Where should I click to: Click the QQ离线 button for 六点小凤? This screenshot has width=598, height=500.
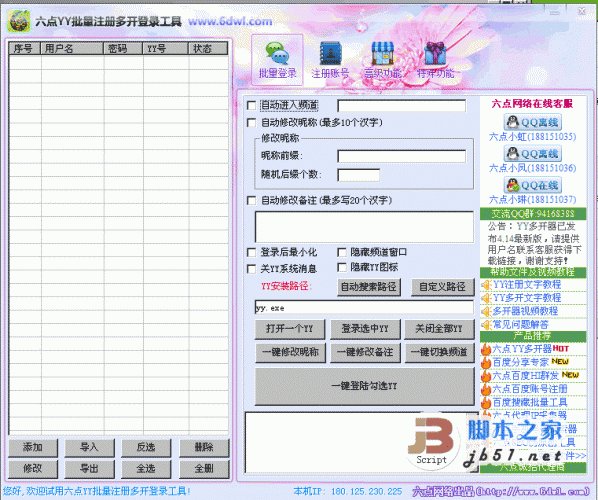coord(533,154)
